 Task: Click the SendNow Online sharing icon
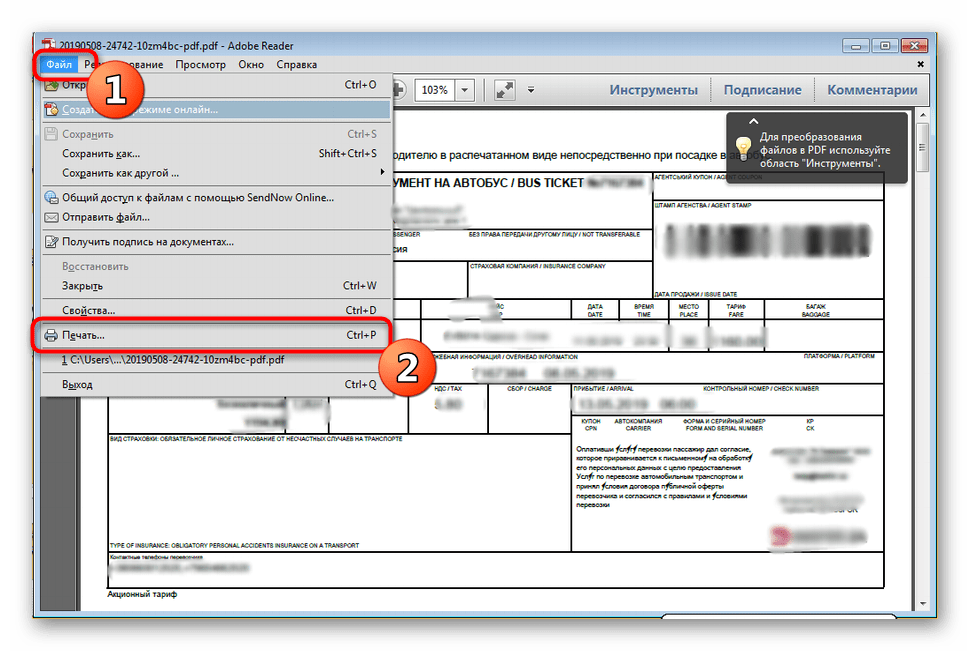pyautogui.click(x=51, y=196)
